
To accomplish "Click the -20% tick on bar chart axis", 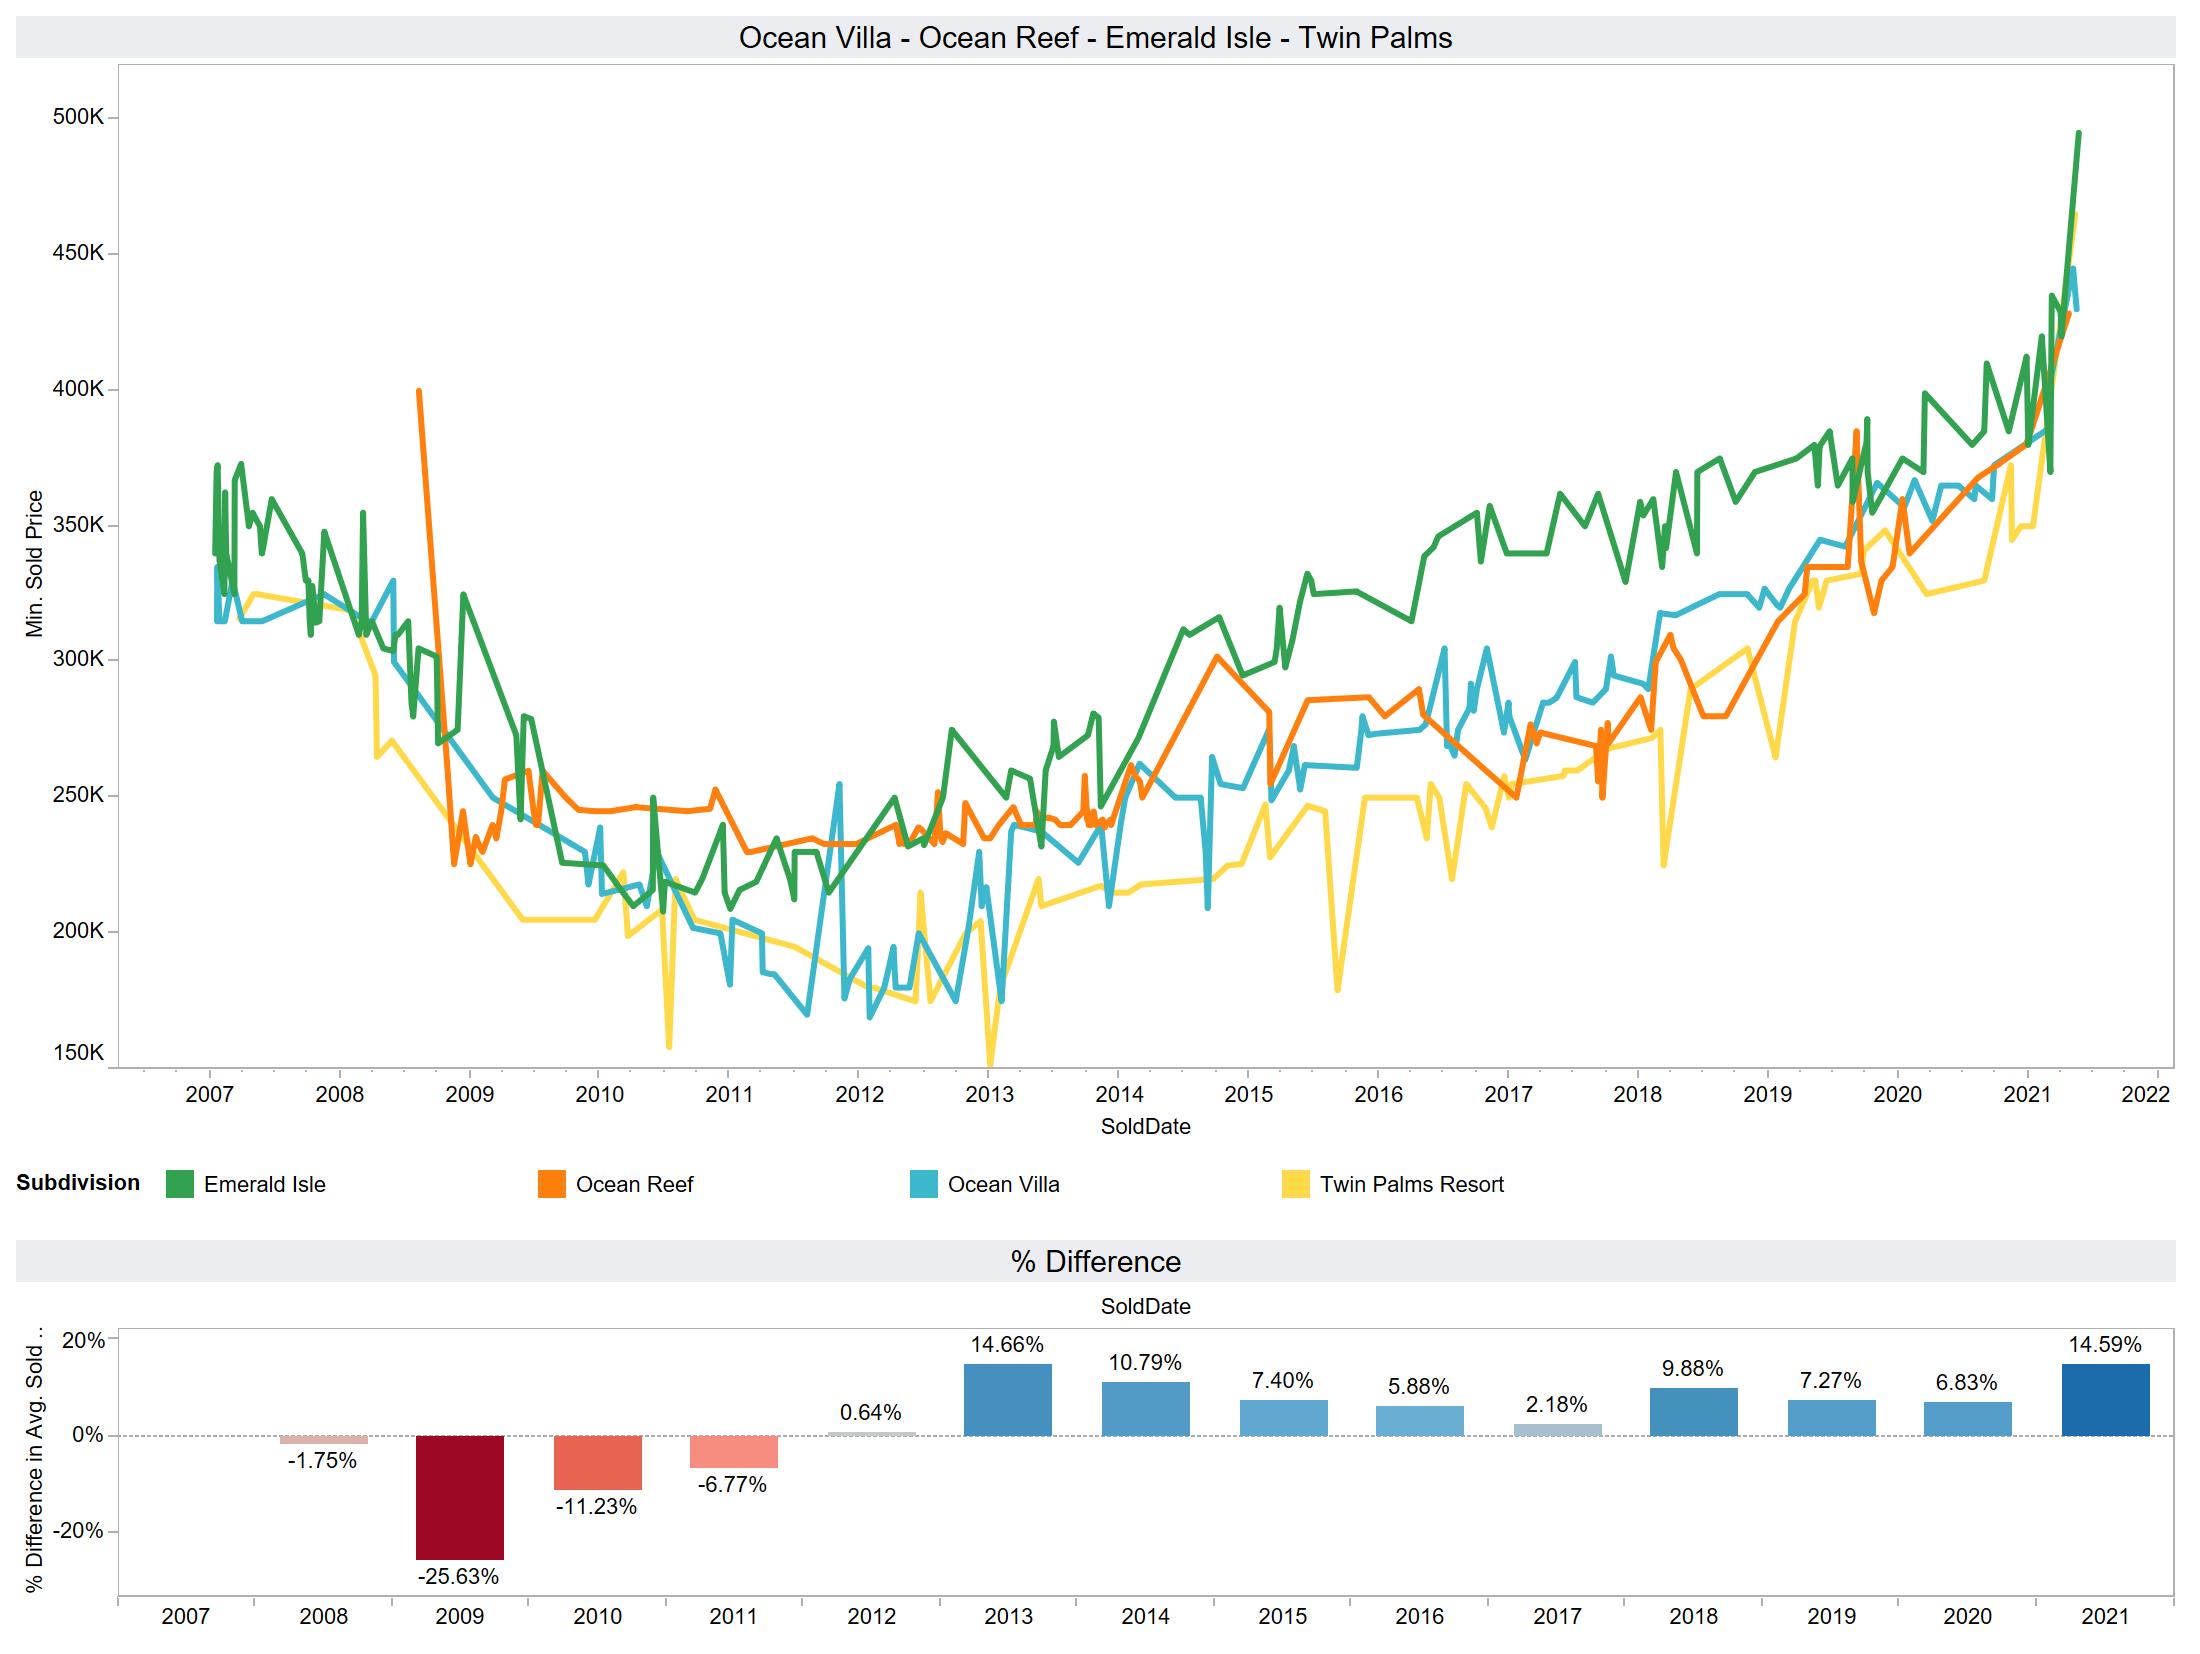I will tap(79, 1532).
